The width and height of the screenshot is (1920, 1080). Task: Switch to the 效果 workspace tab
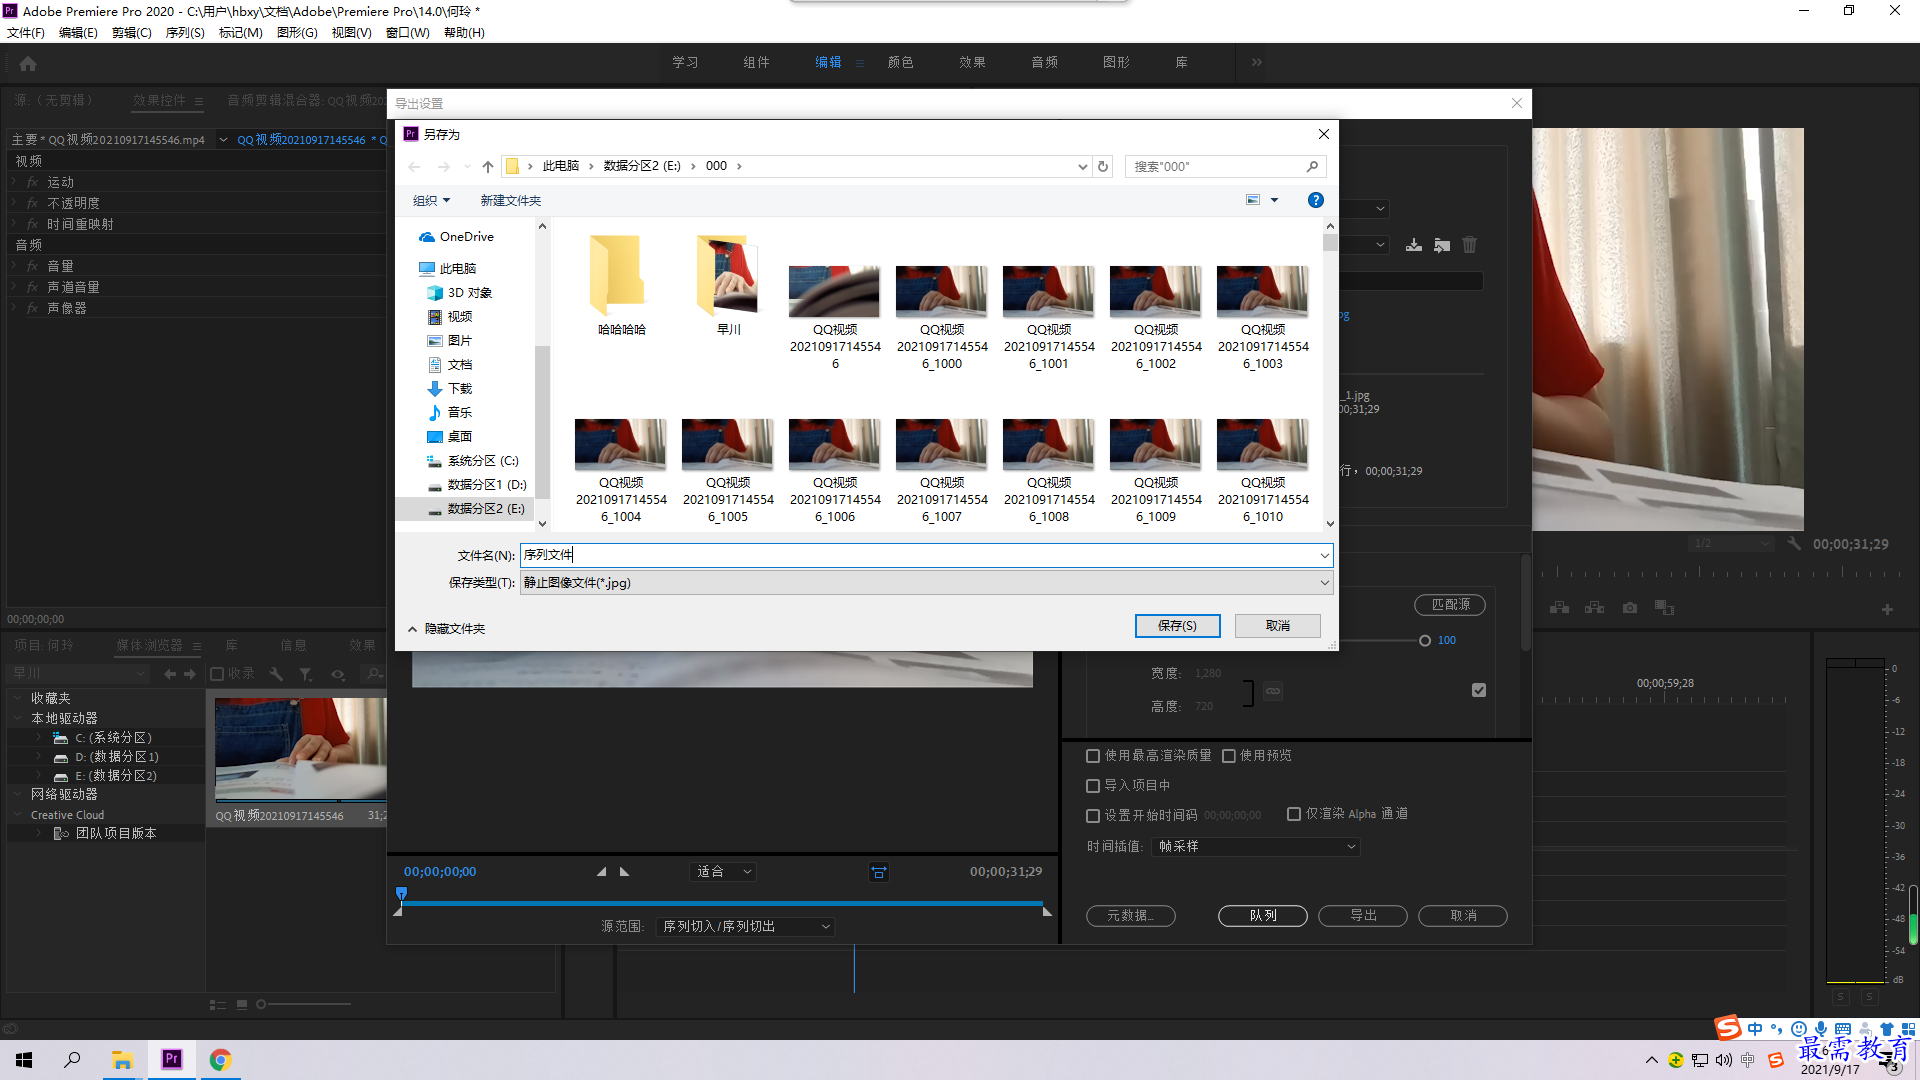(973, 62)
